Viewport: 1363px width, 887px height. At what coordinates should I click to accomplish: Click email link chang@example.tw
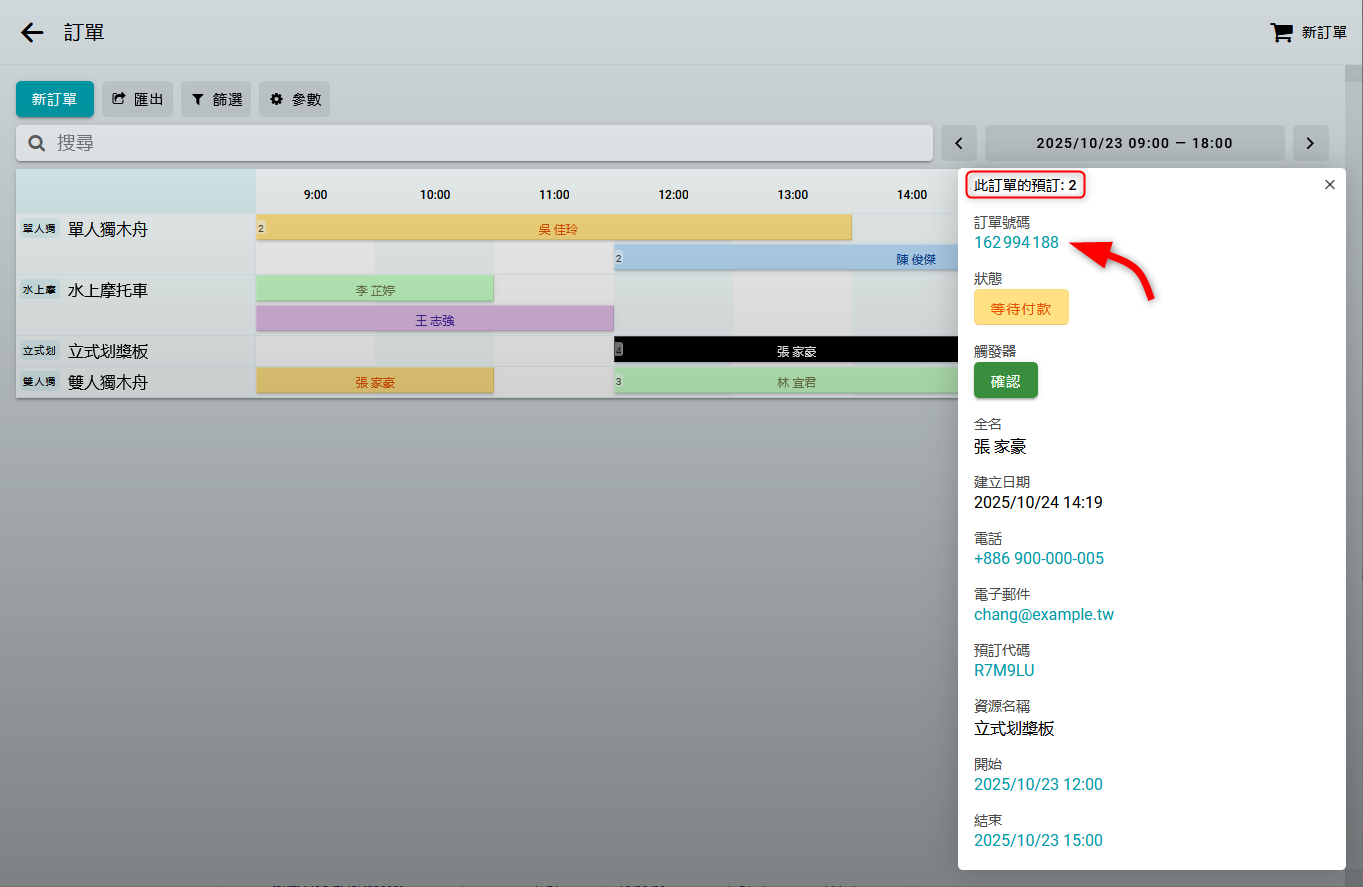pos(1043,614)
